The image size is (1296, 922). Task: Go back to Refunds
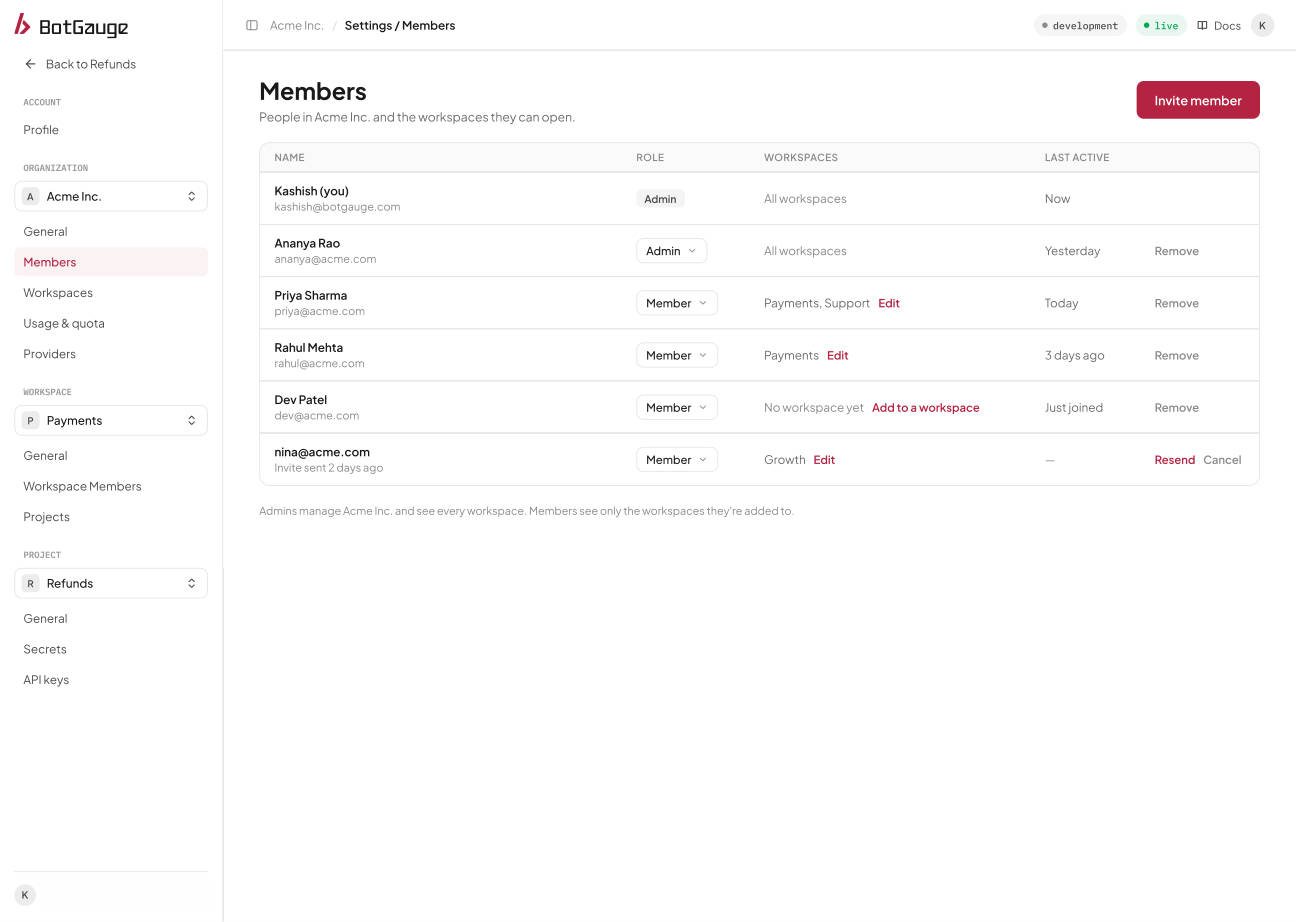[x=80, y=64]
